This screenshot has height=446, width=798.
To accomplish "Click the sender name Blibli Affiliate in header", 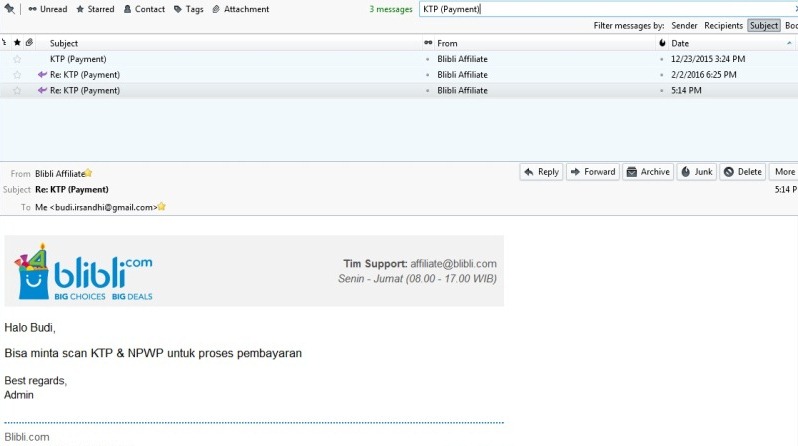I will pos(60,174).
